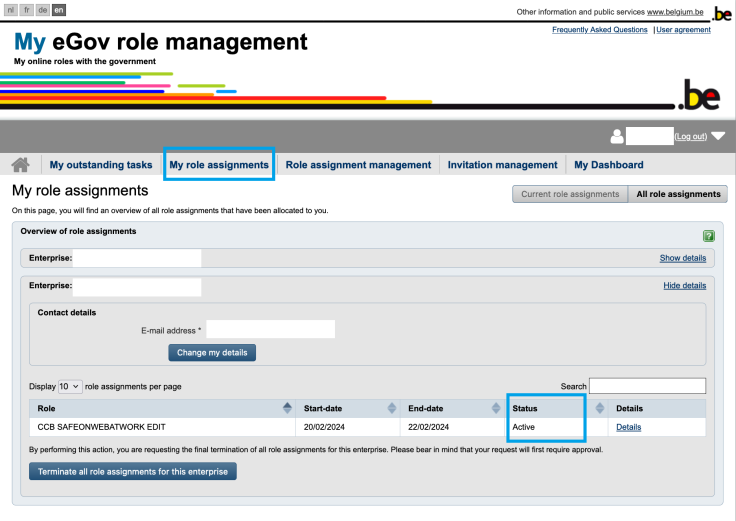736x521 pixels.
Task: Click the user profile icon
Action: [x=617, y=136]
